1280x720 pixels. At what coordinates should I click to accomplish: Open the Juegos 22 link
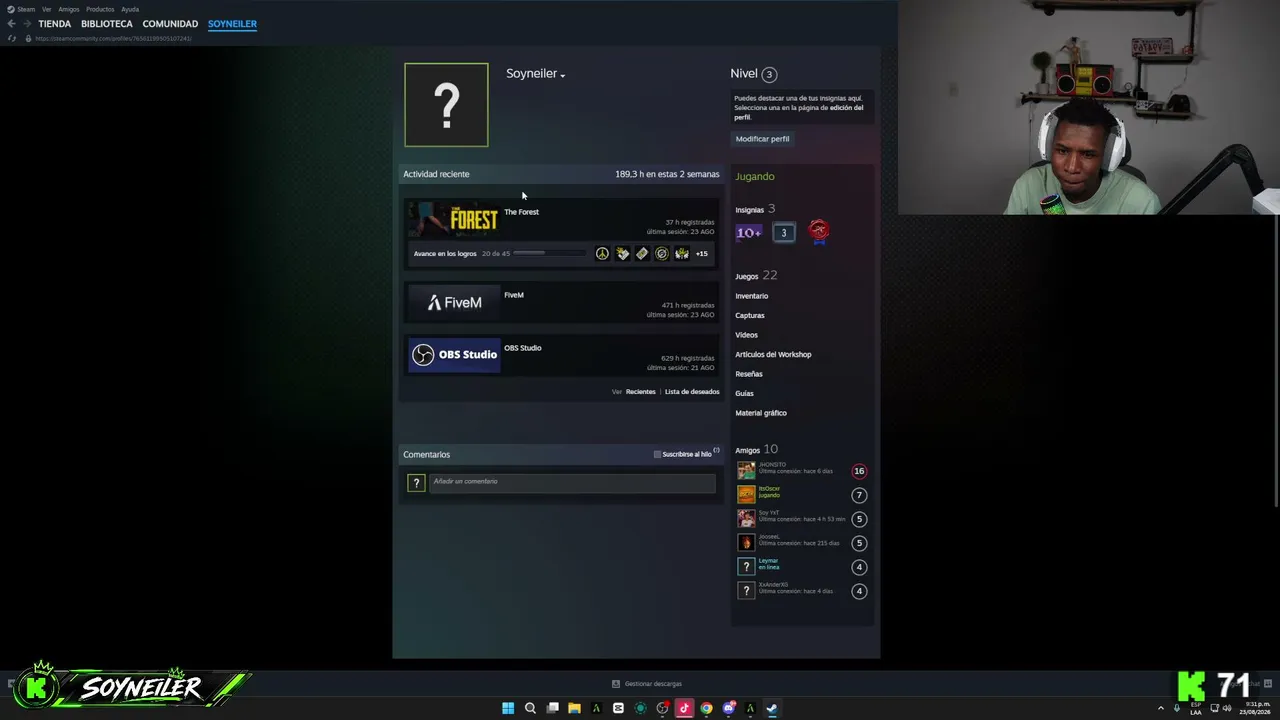pyautogui.click(x=756, y=276)
